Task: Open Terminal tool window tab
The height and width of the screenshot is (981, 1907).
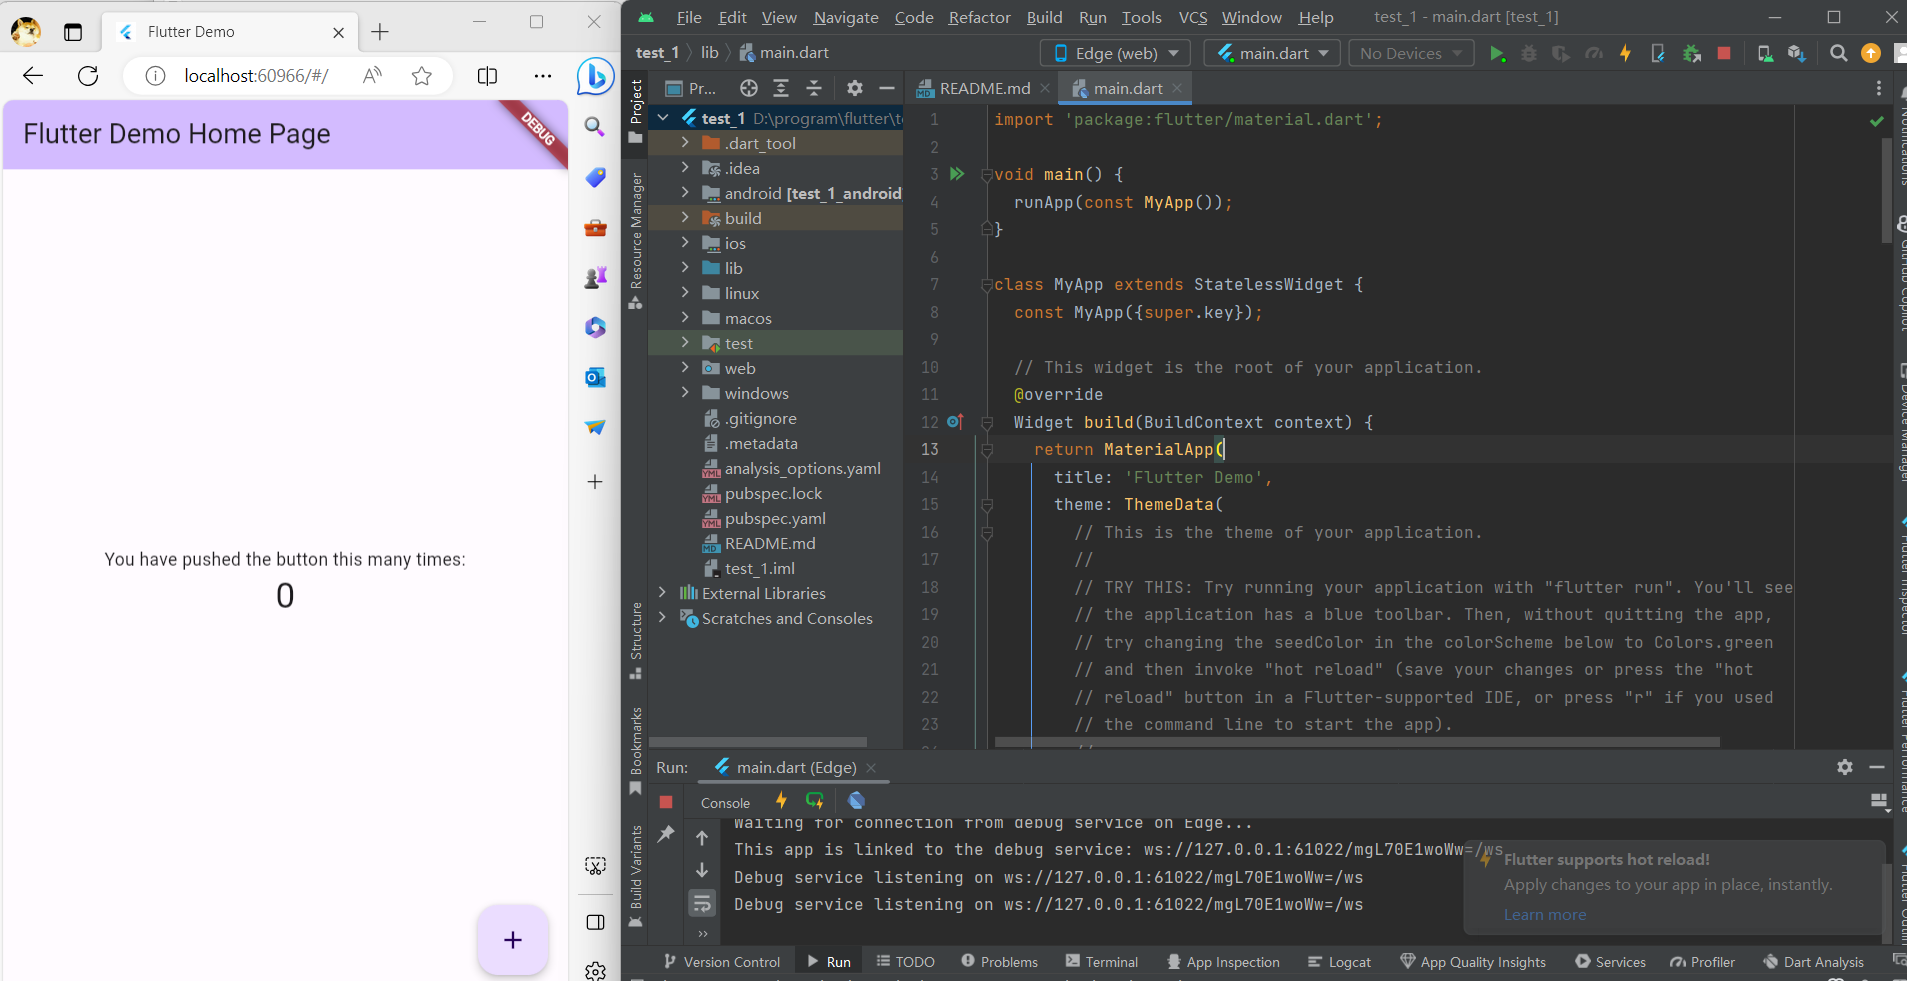Action: (x=1101, y=962)
